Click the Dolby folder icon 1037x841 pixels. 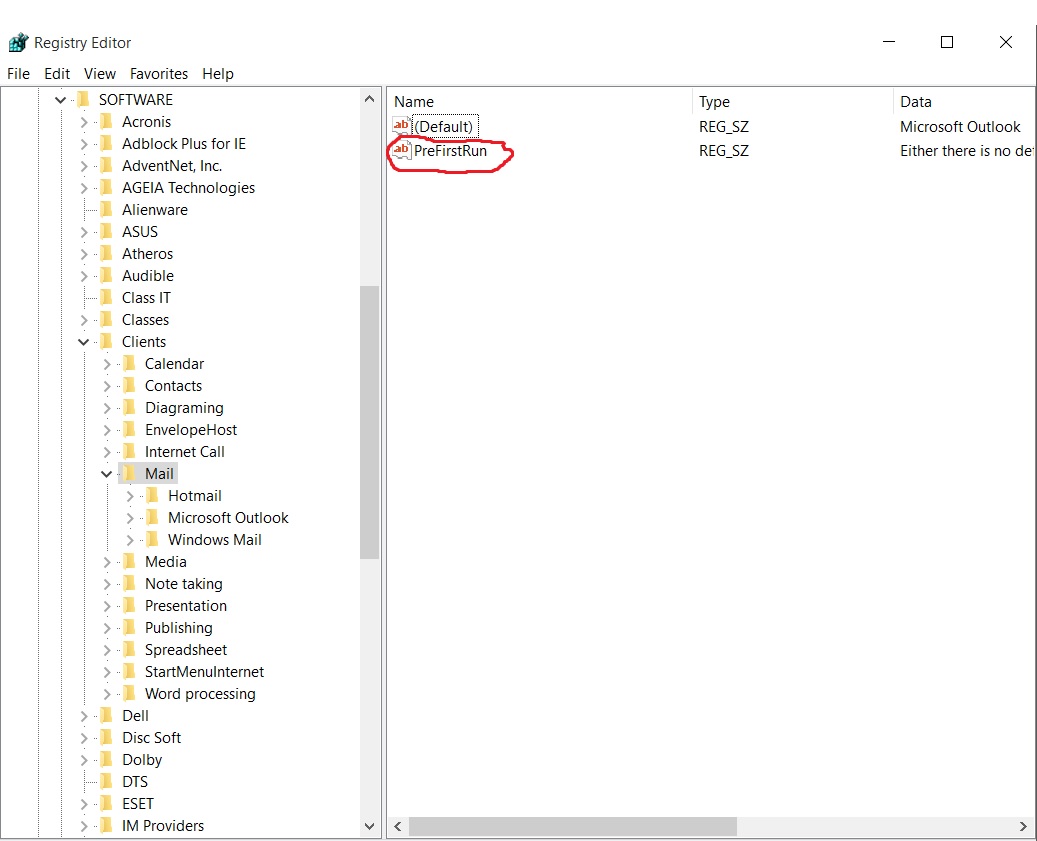tap(106, 760)
